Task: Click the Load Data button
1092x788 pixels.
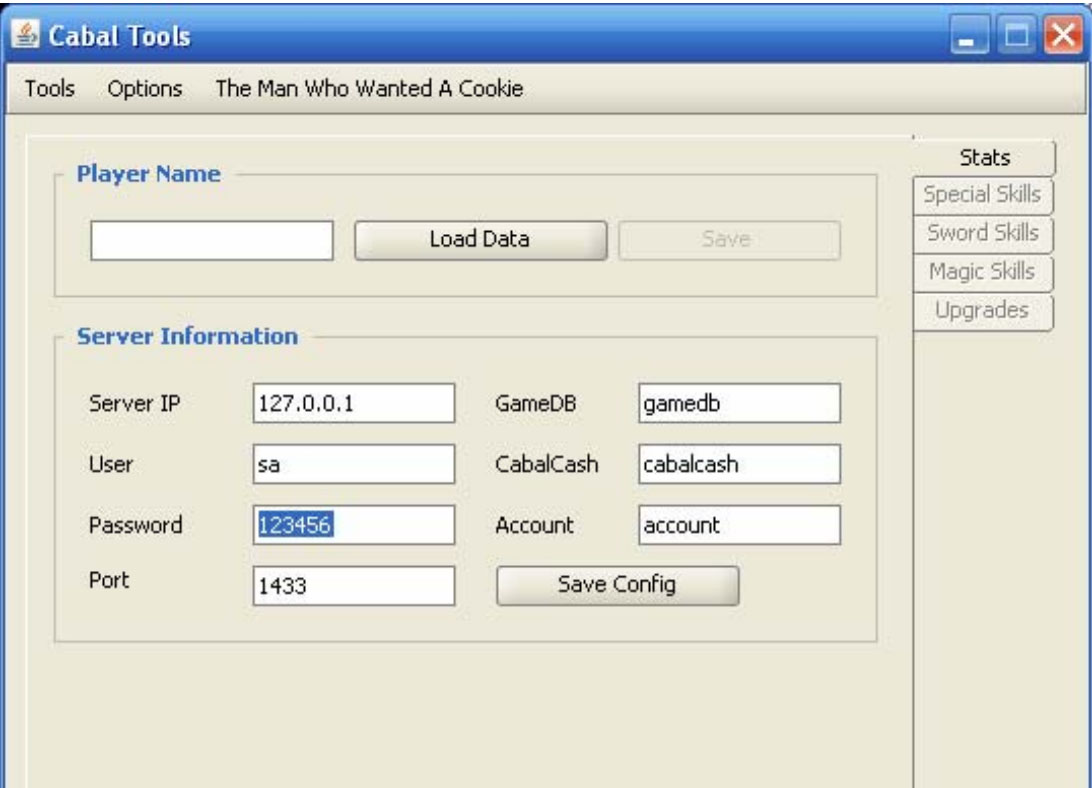Action: 480,240
